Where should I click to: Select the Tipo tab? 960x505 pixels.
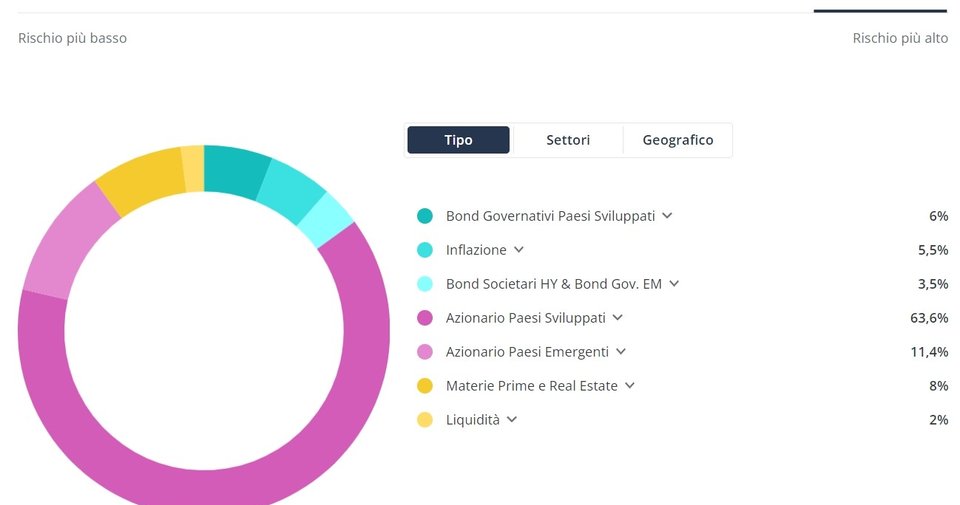point(458,140)
